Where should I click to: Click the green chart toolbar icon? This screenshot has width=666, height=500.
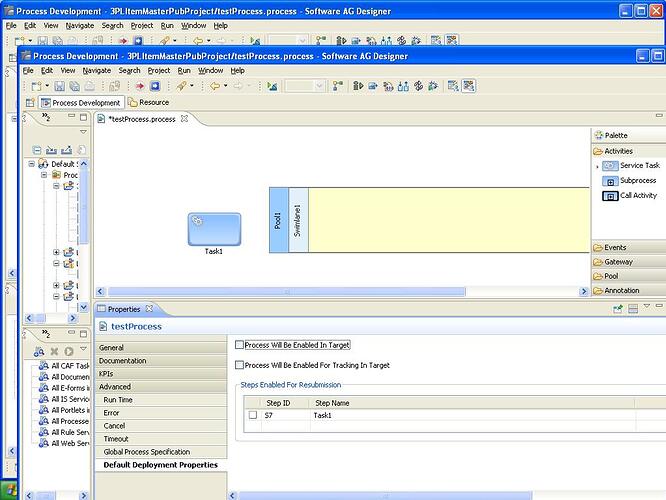tap(272, 86)
